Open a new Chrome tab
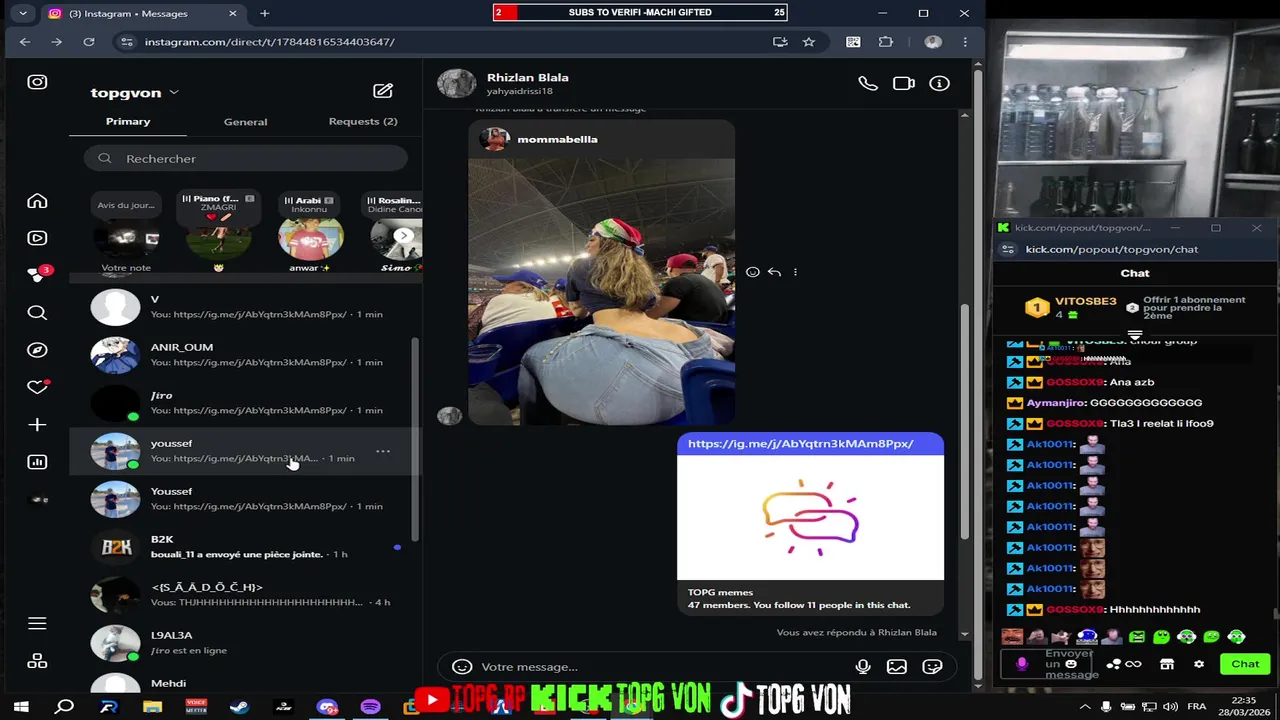1280x720 pixels. pyautogui.click(x=264, y=13)
